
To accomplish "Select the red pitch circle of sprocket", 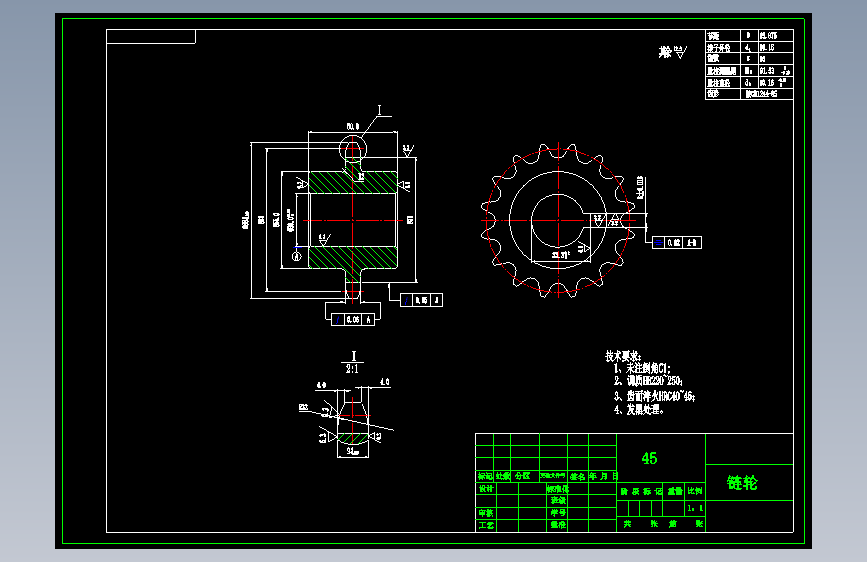I will click(x=558, y=220).
